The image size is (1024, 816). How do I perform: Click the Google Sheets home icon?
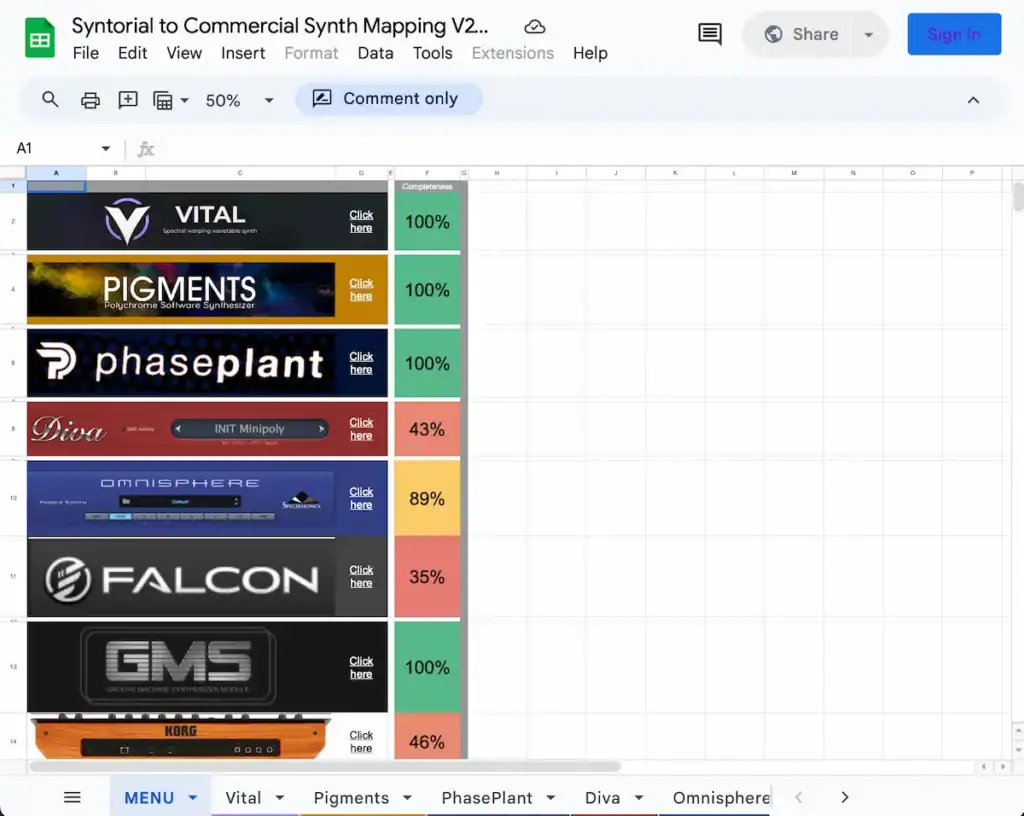click(40, 40)
